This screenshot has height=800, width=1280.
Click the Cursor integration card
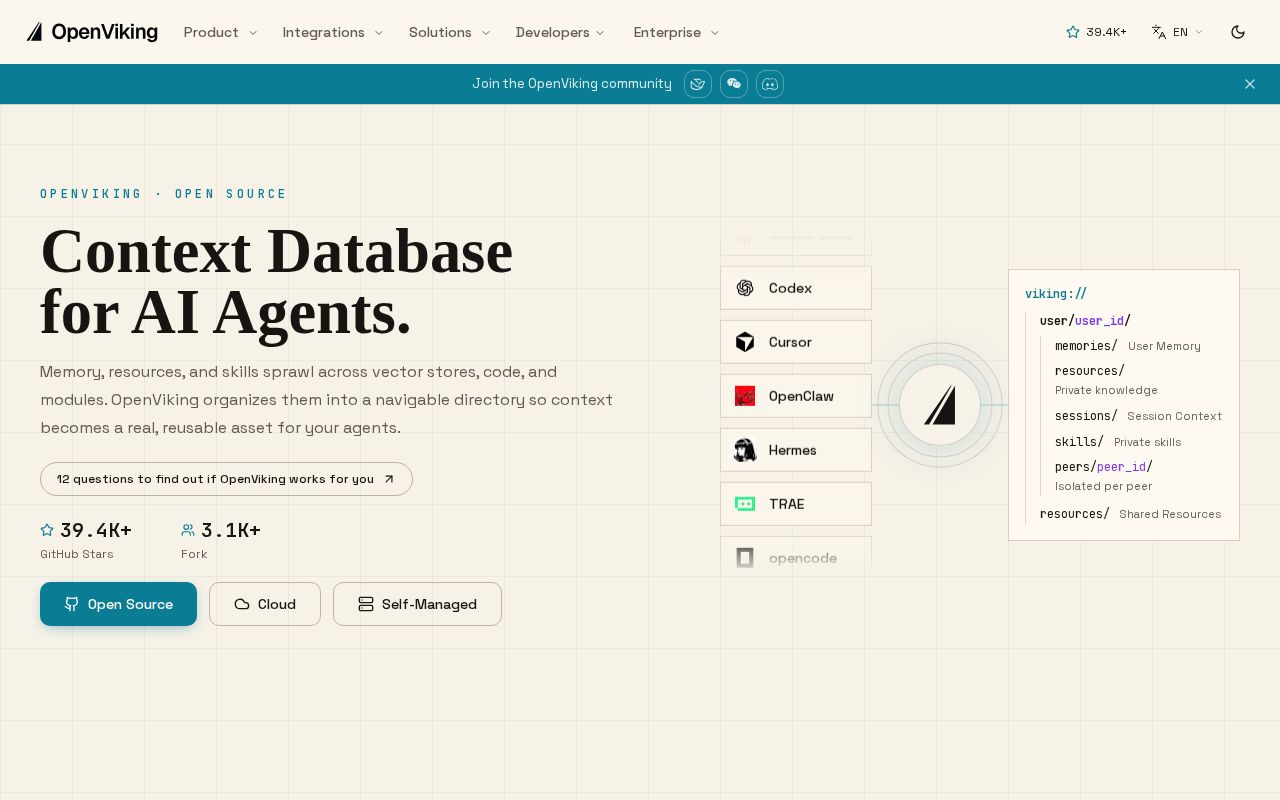(x=796, y=342)
